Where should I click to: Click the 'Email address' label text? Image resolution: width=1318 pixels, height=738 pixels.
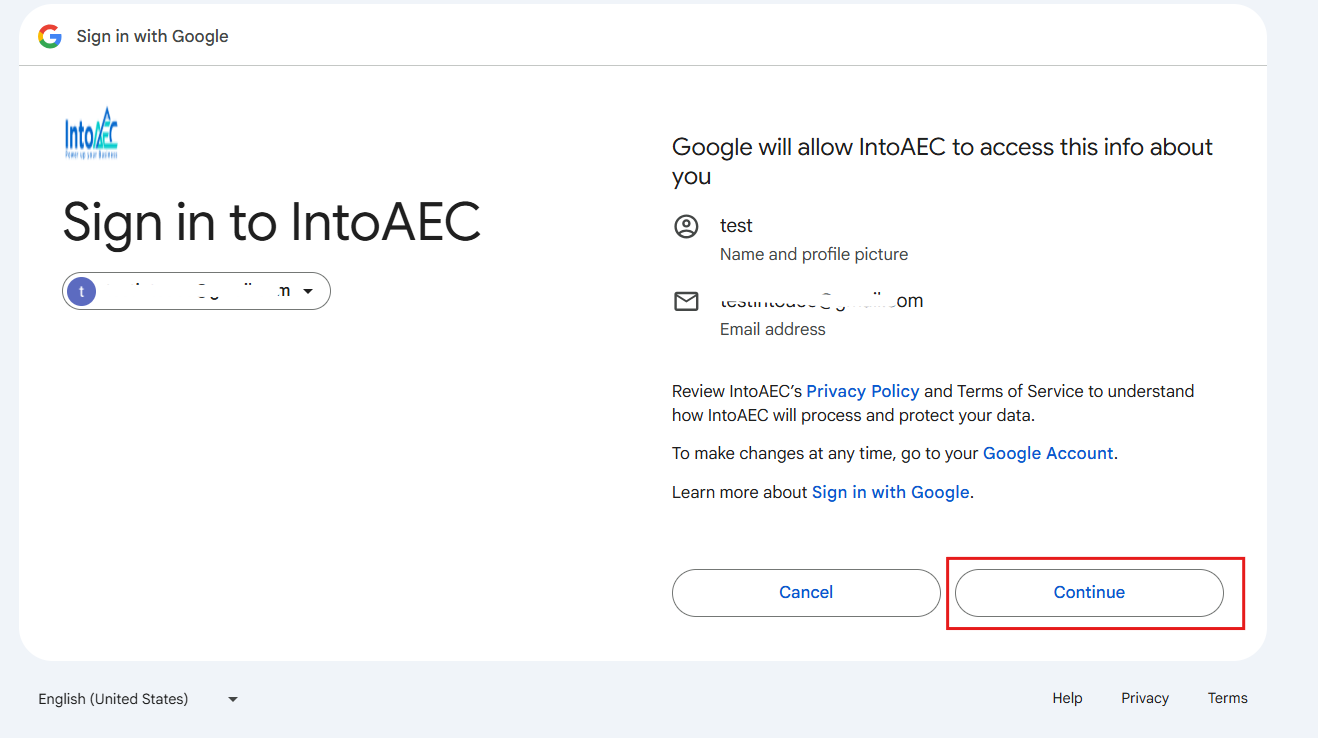772,329
